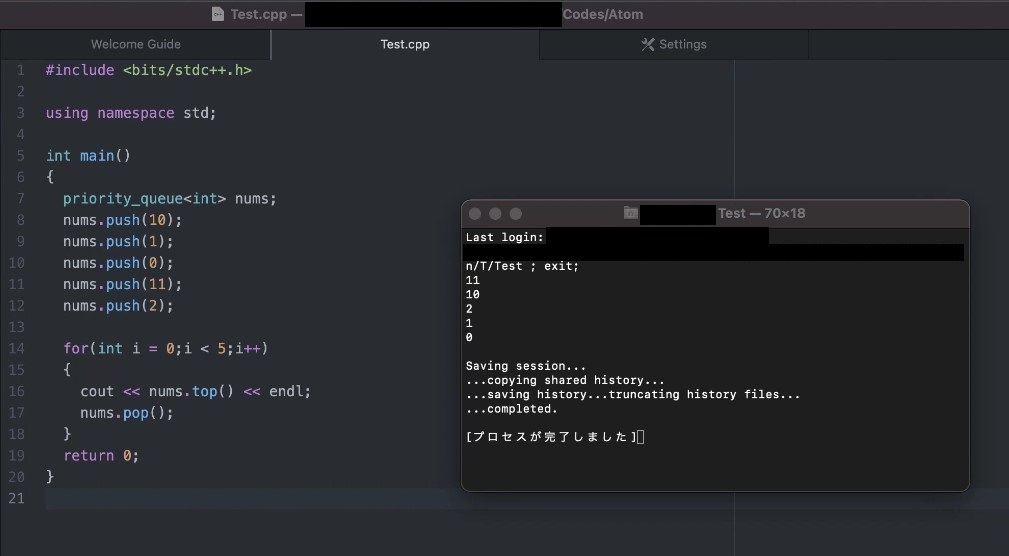Click line number 1 in gutter
The image size is (1009, 556).
[x=21, y=70]
